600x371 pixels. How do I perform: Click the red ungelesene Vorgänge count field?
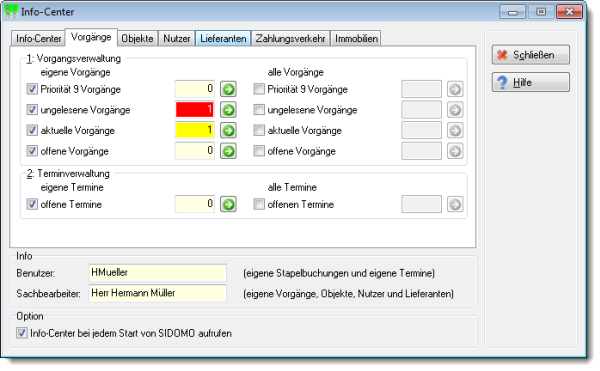pos(194,110)
